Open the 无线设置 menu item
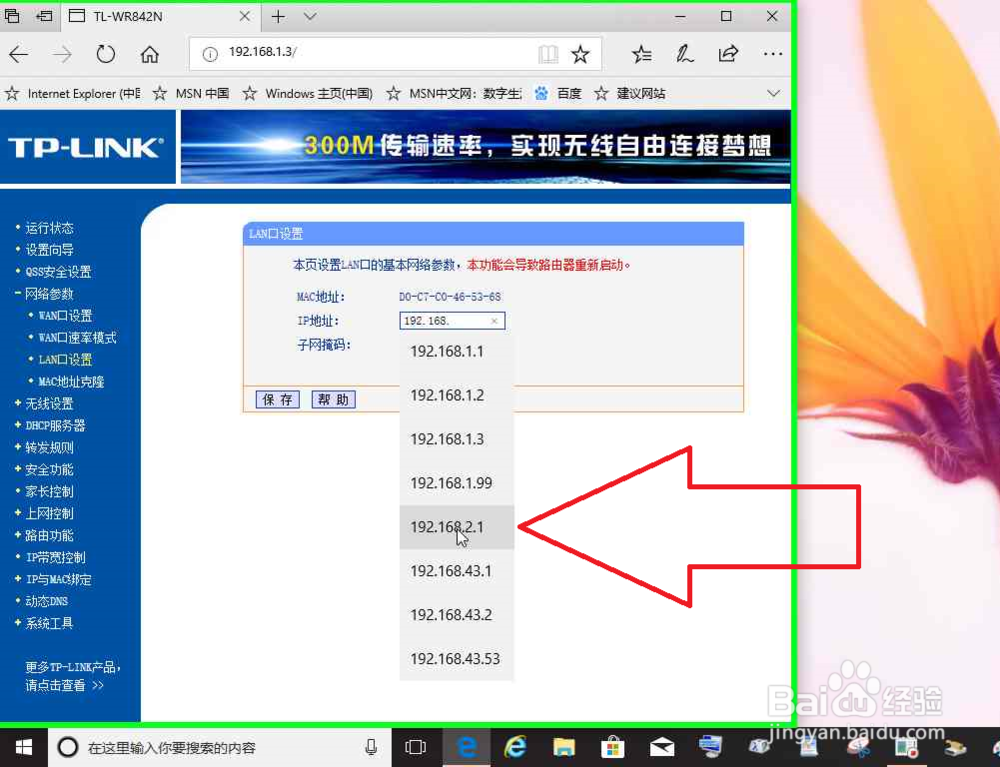This screenshot has width=1000, height=767. [47, 403]
